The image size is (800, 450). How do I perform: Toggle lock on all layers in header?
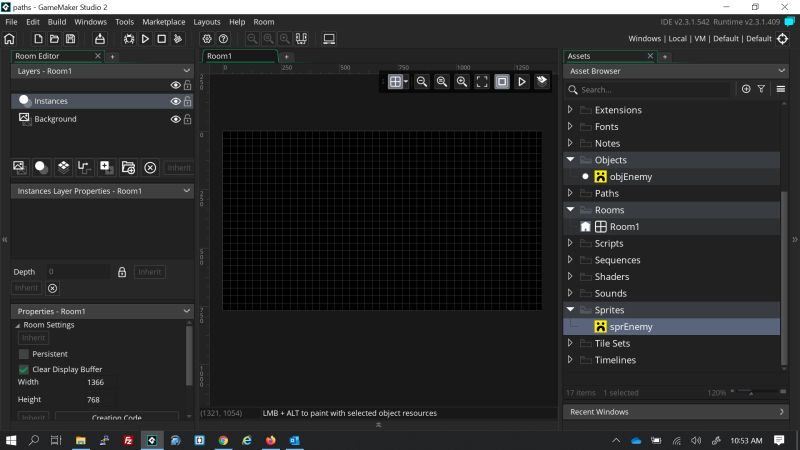[x=188, y=85]
